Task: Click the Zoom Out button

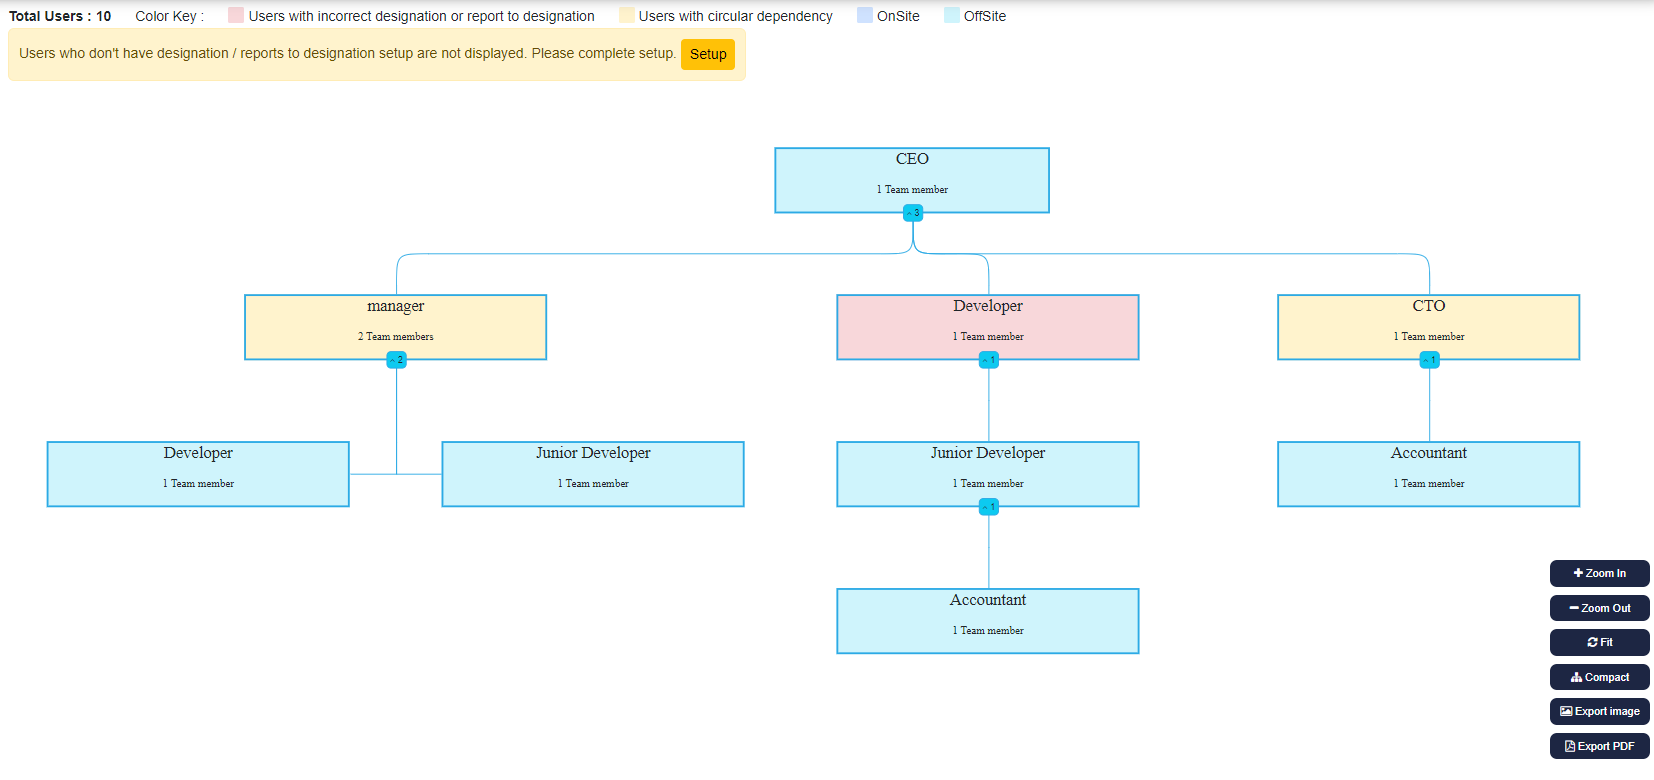Action: tap(1599, 608)
